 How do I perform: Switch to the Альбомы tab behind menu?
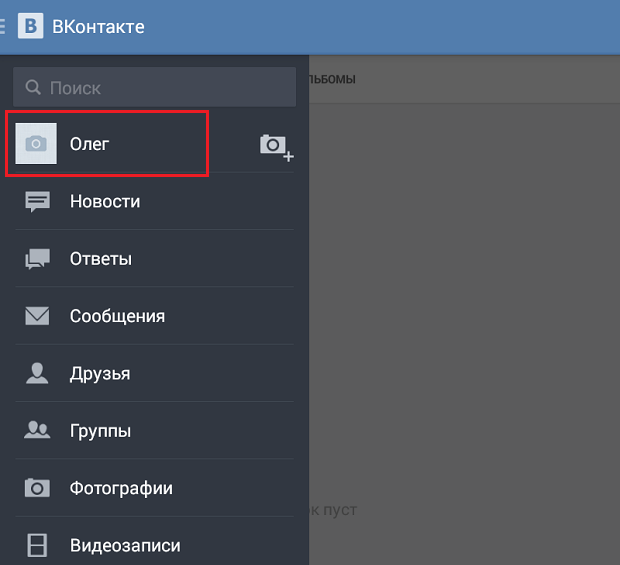[x=332, y=79]
